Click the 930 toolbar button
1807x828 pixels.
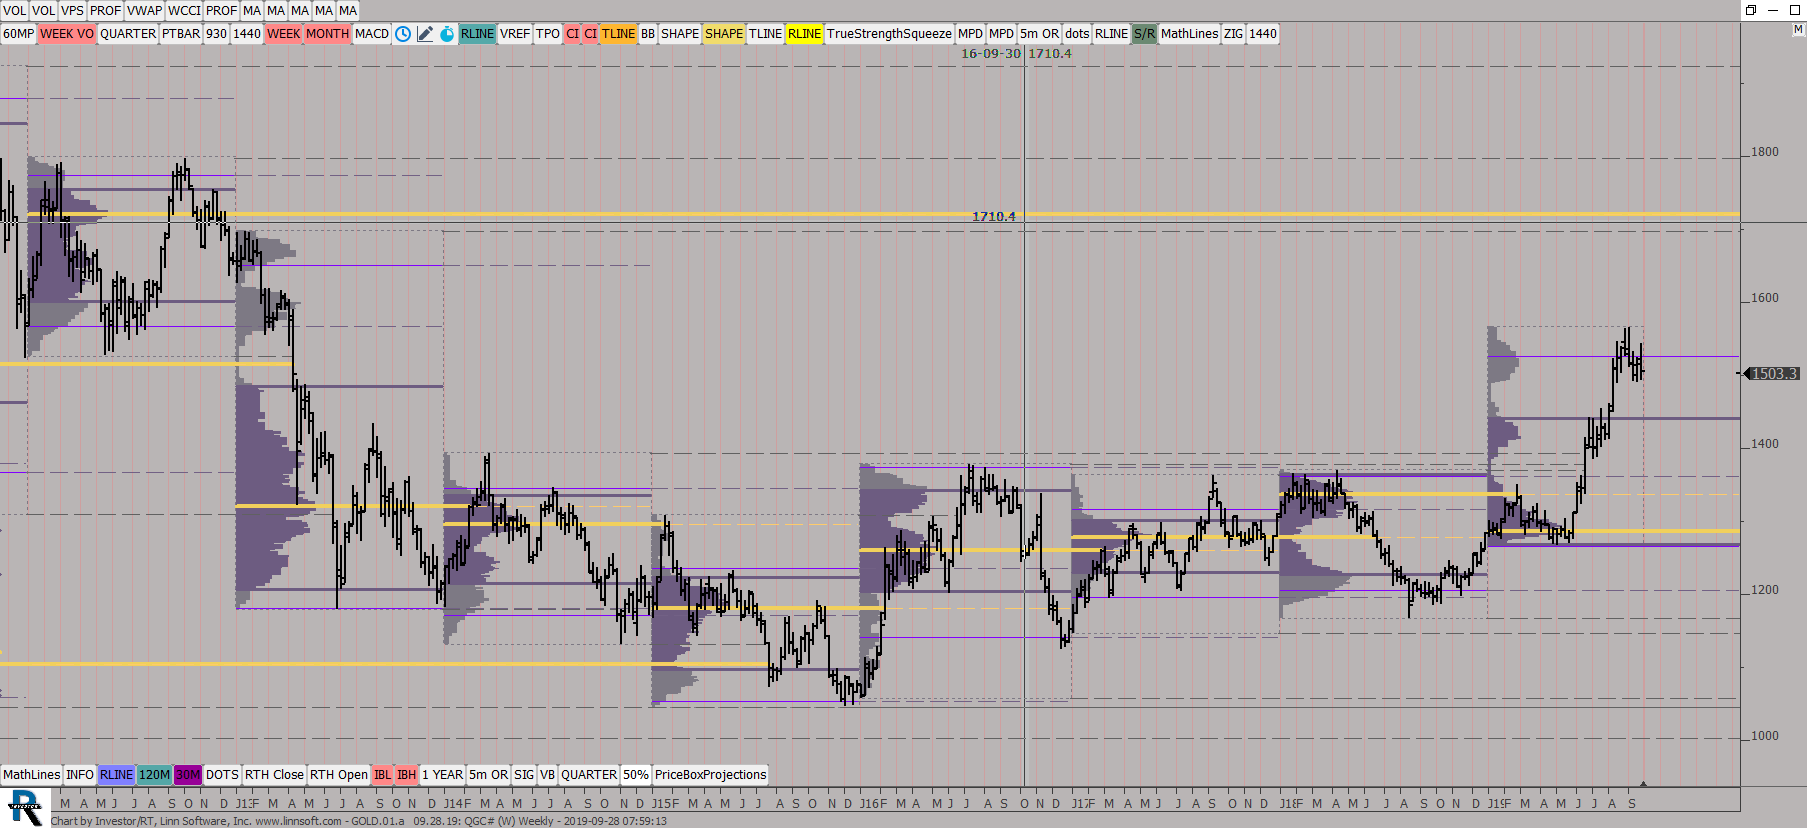(x=216, y=34)
